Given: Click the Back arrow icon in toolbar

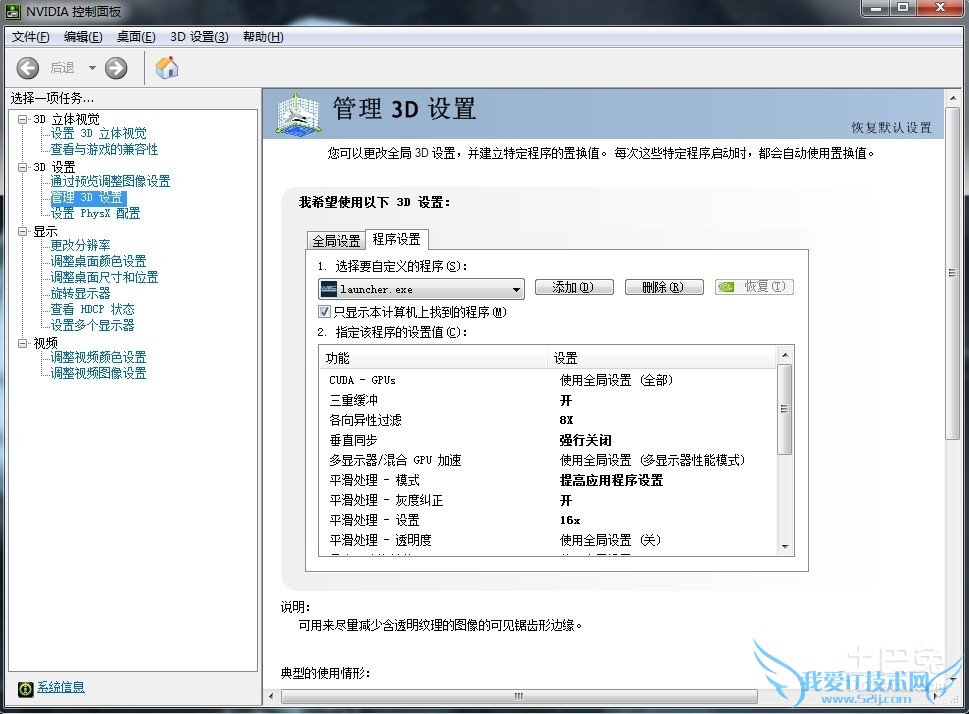Looking at the screenshot, I should pyautogui.click(x=28, y=68).
